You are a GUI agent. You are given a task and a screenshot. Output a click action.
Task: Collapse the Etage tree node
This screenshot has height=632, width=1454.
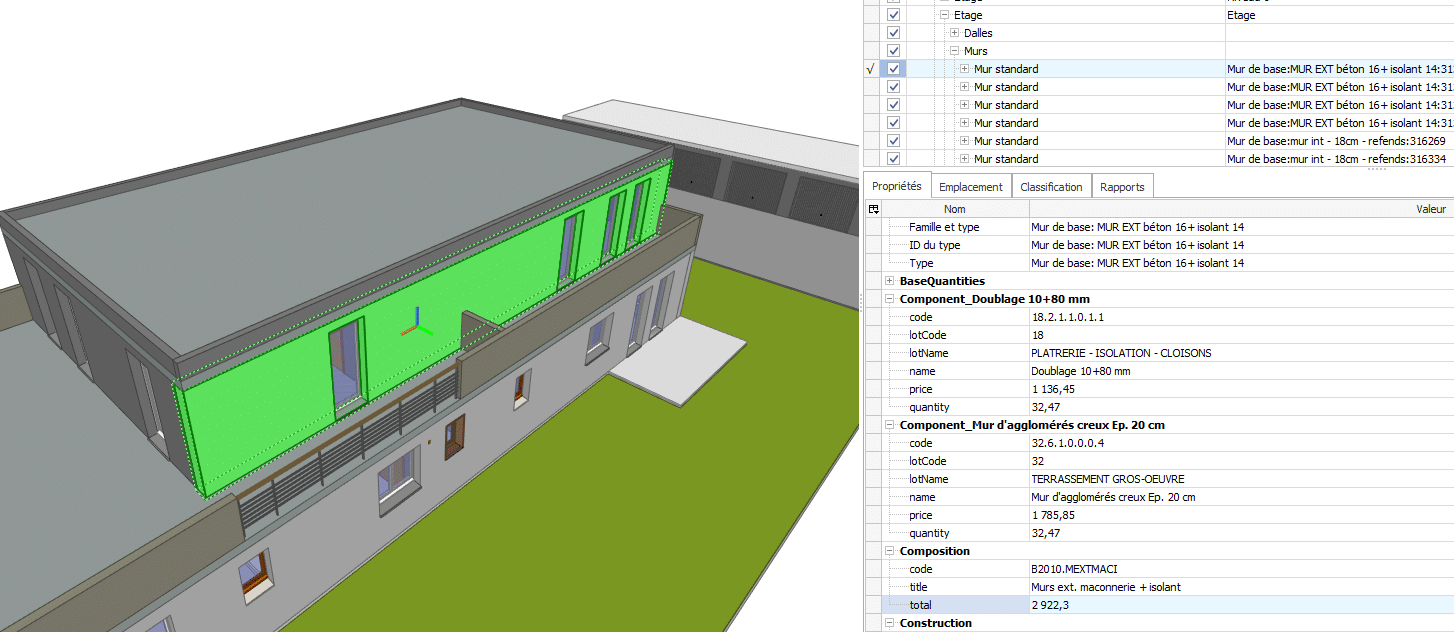[943, 16]
